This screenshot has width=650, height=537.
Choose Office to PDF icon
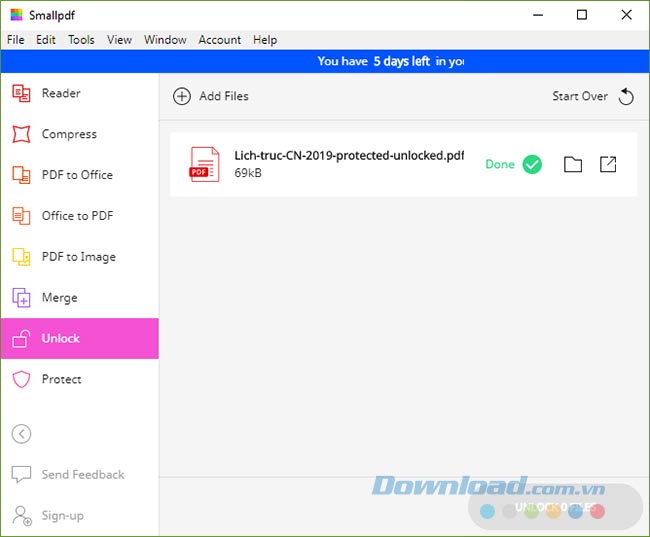tap(21, 216)
